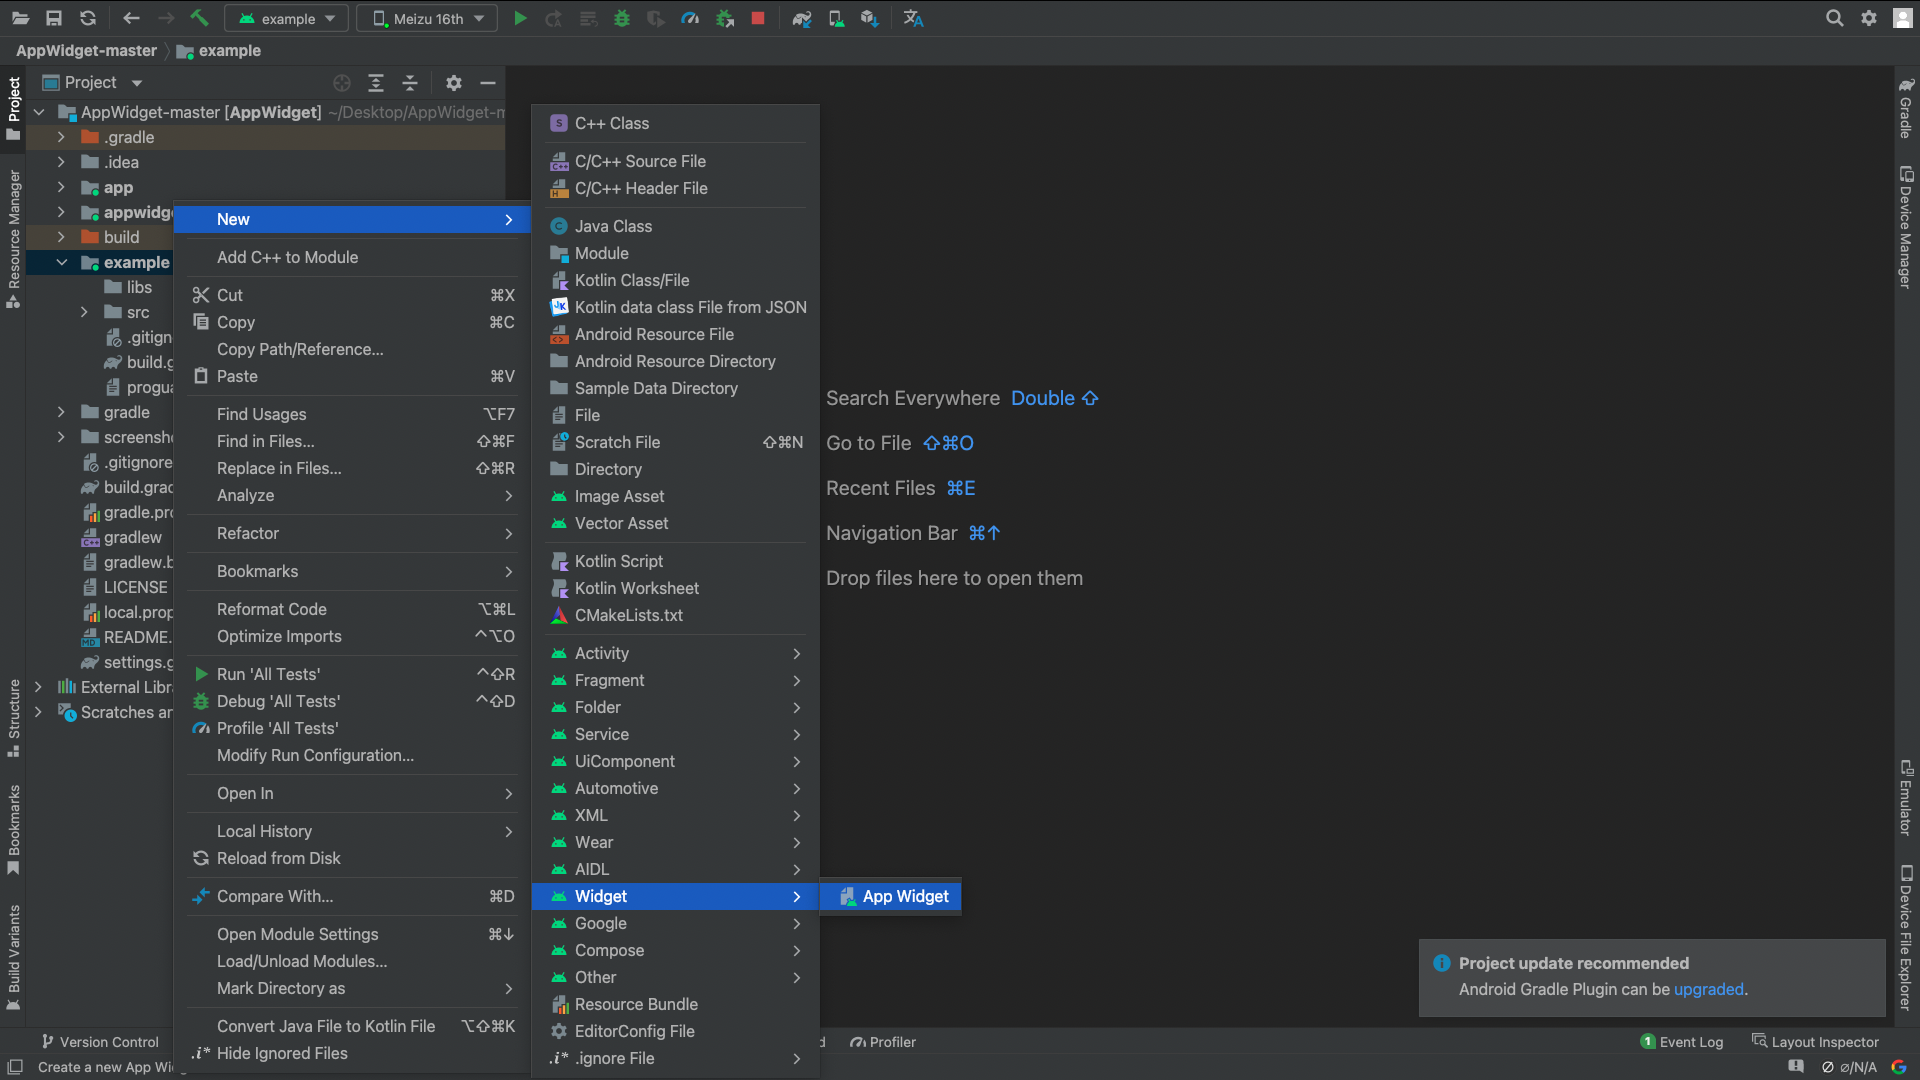This screenshot has width=1920, height=1080.
Task: Click the Translate icon in toolbar
Action: 913,18
